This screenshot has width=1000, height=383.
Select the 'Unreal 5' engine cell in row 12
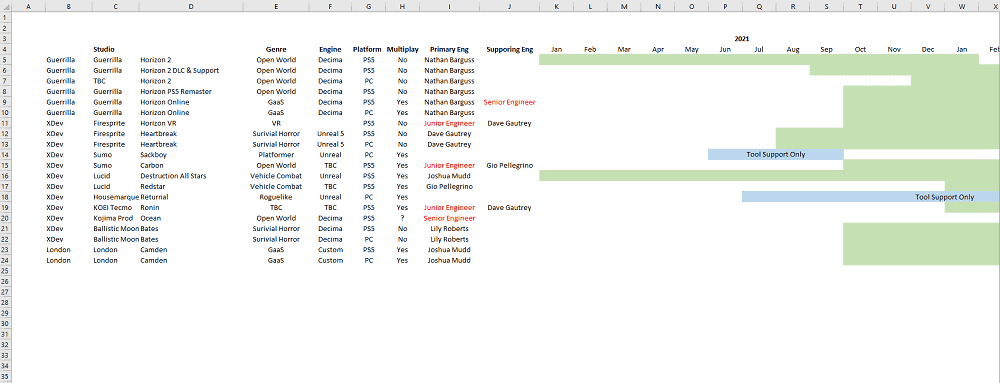click(x=330, y=133)
